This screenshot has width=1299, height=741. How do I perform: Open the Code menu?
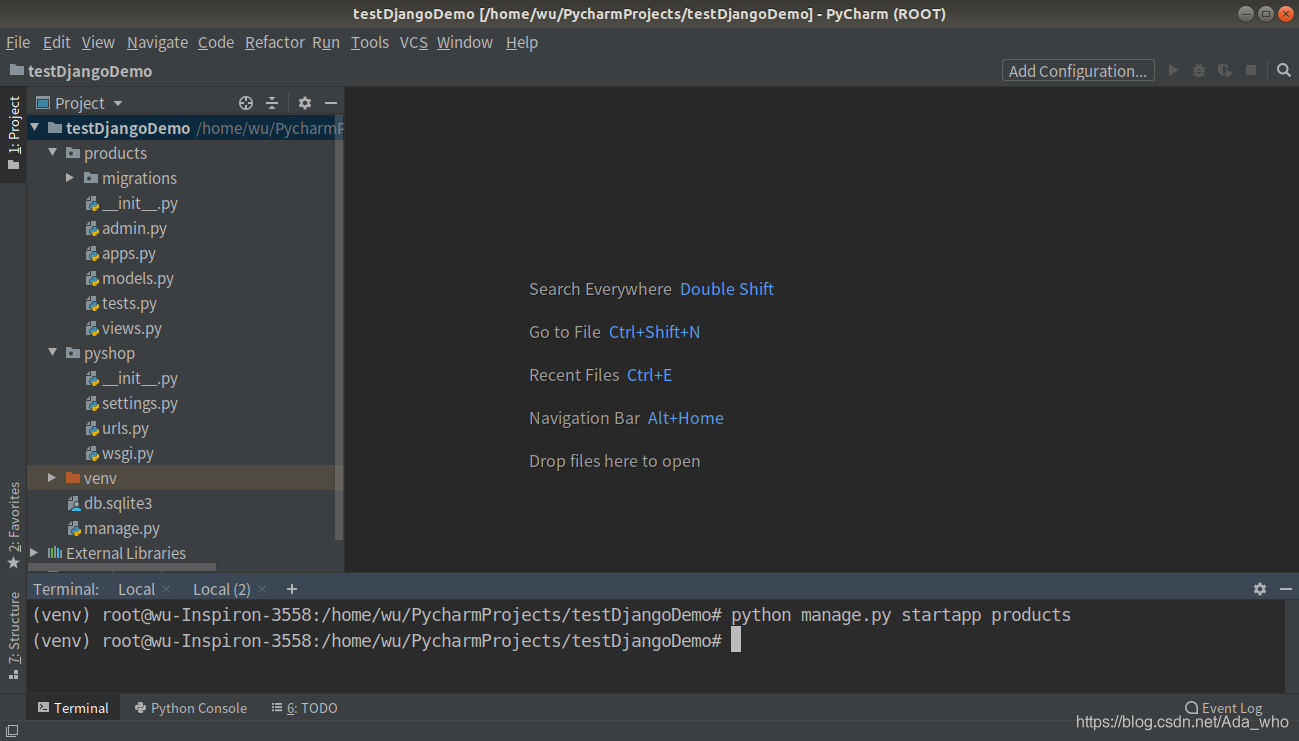[x=216, y=42]
